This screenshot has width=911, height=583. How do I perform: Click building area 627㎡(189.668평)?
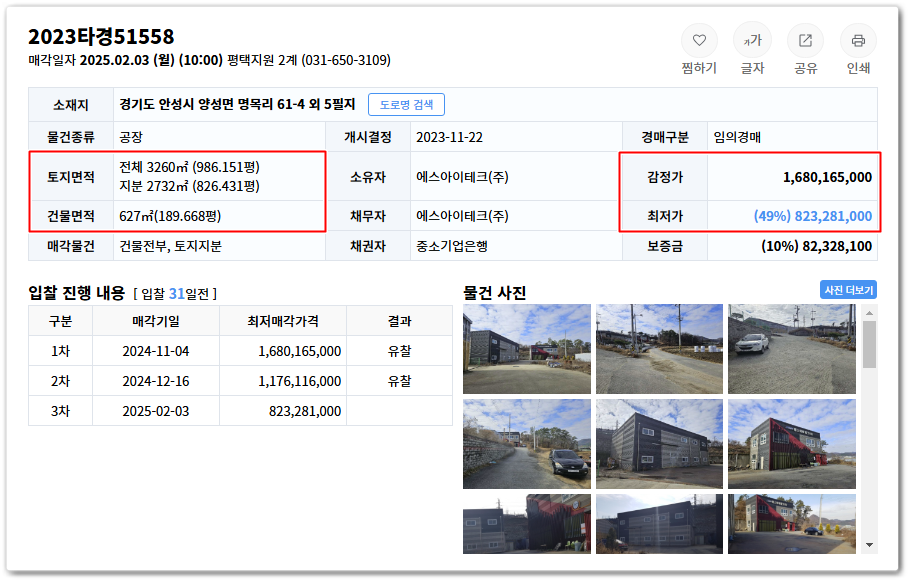point(170,216)
